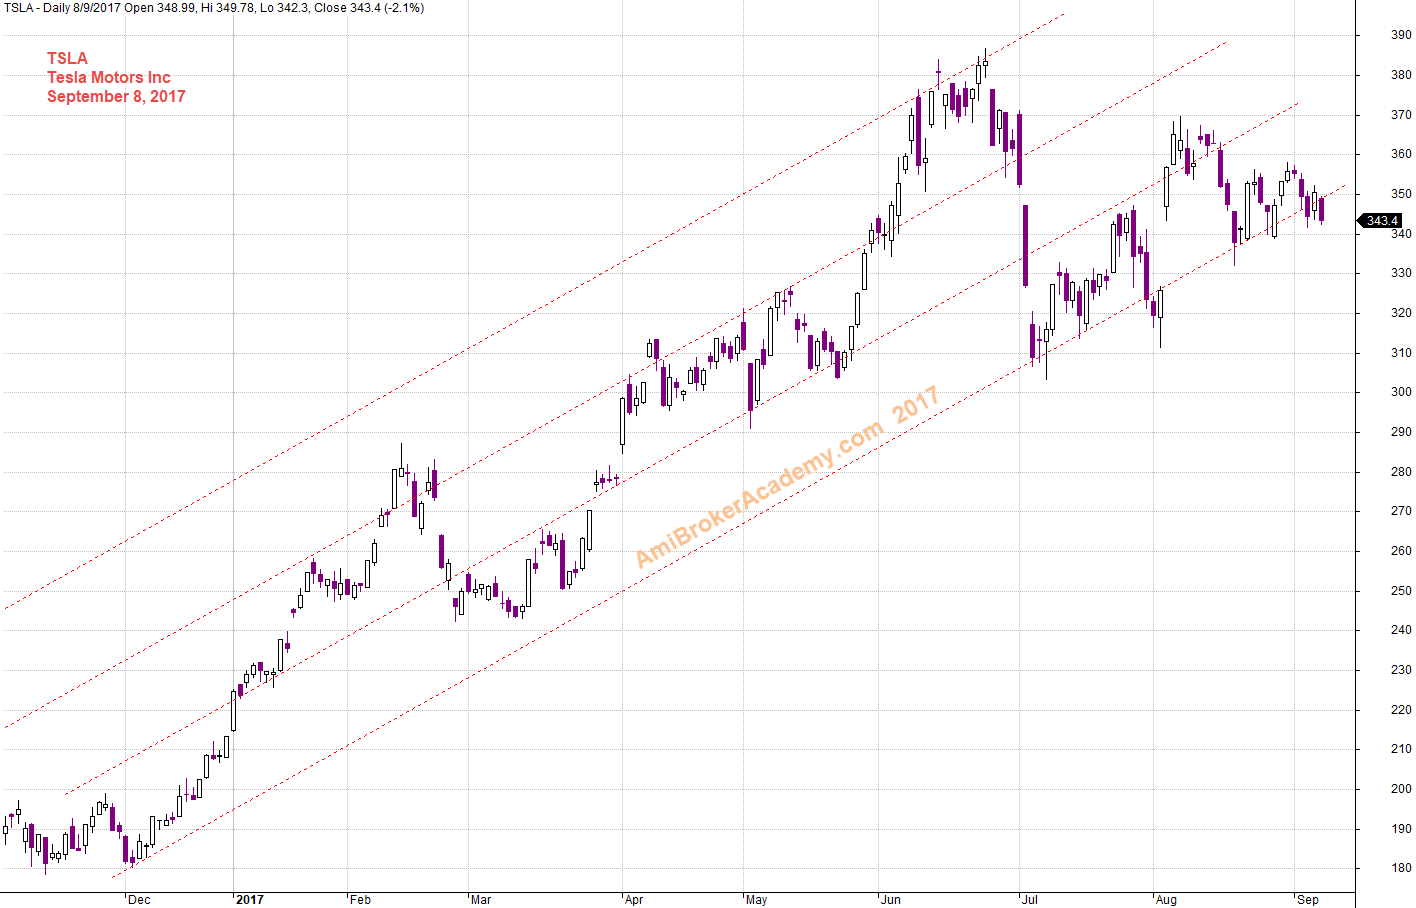This screenshot has width=1416, height=908.
Task: Click the 280 price axis label
Action: pyautogui.click(x=1401, y=472)
